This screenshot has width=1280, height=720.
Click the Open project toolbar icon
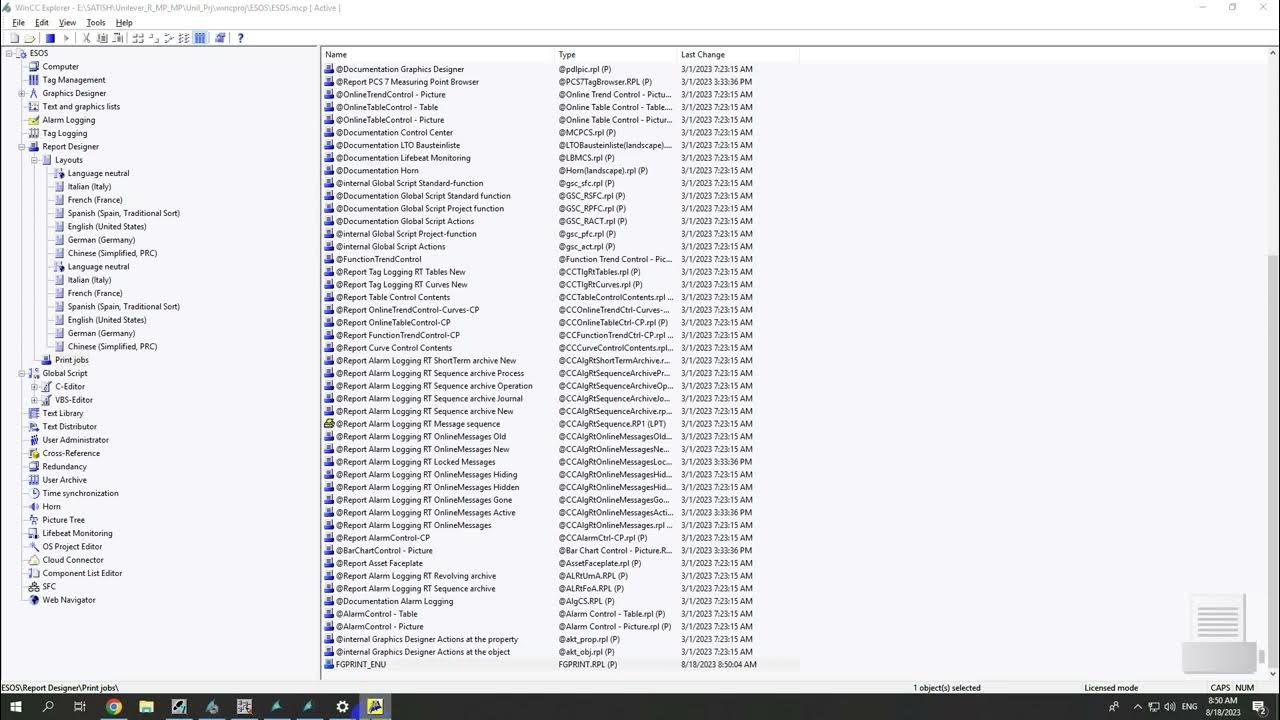point(29,38)
